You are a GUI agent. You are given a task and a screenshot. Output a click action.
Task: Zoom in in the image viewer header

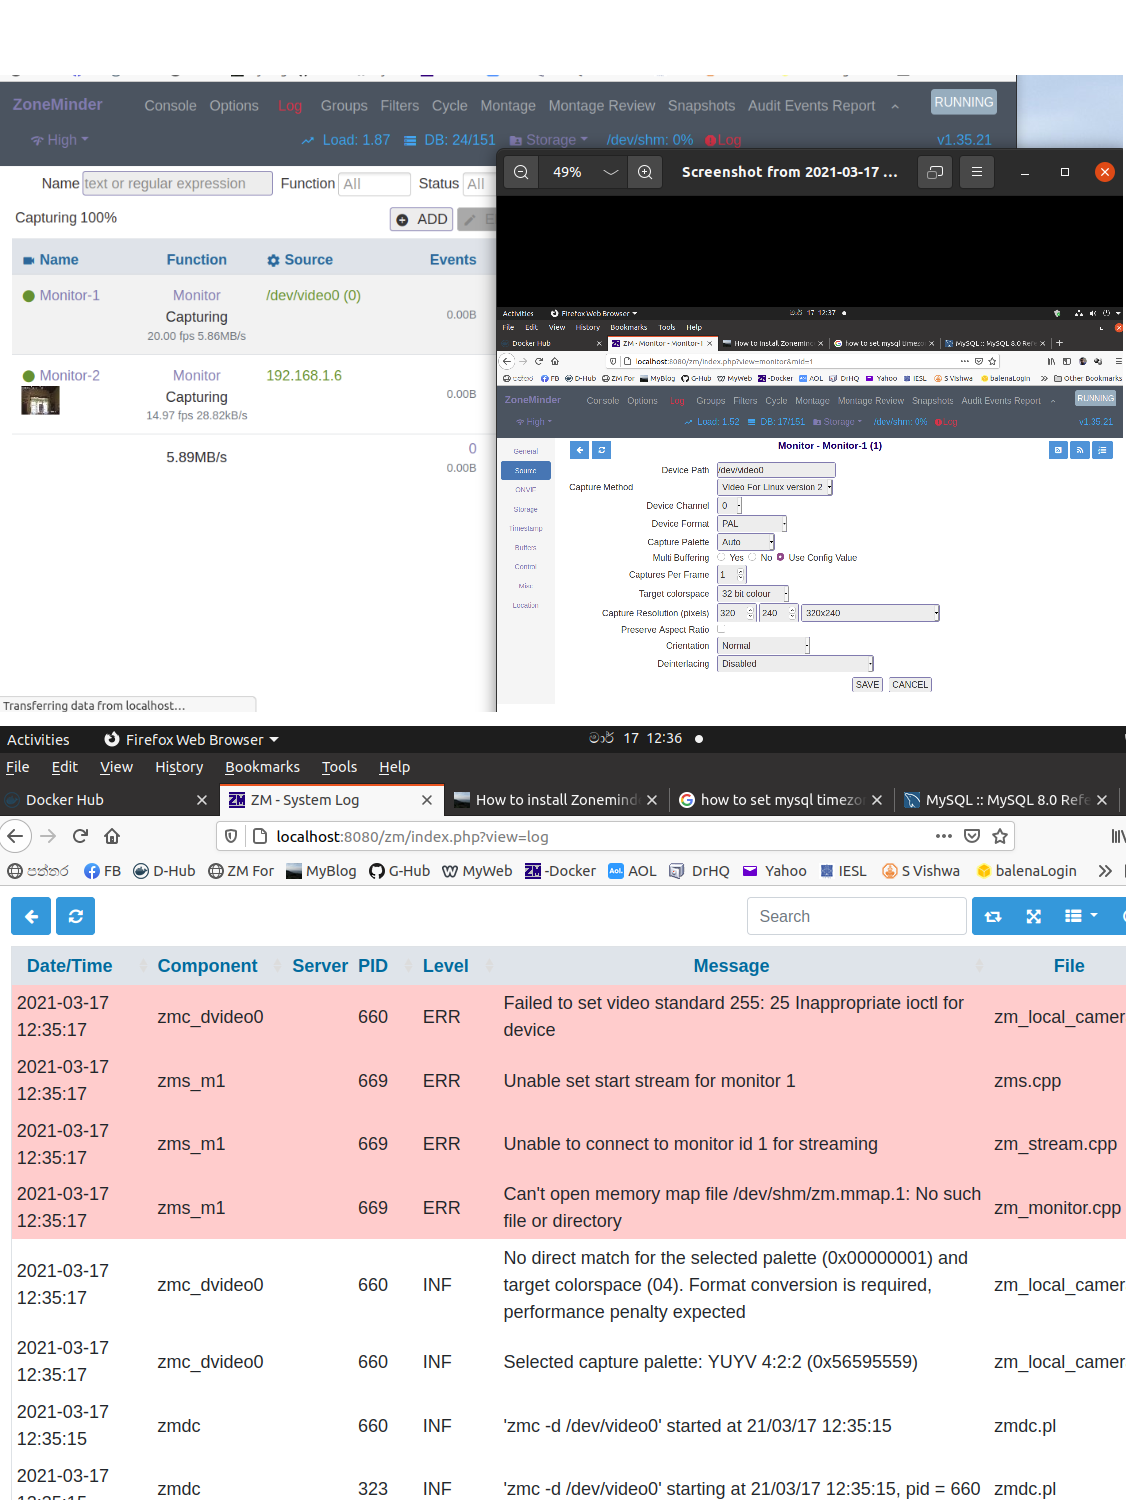(645, 172)
